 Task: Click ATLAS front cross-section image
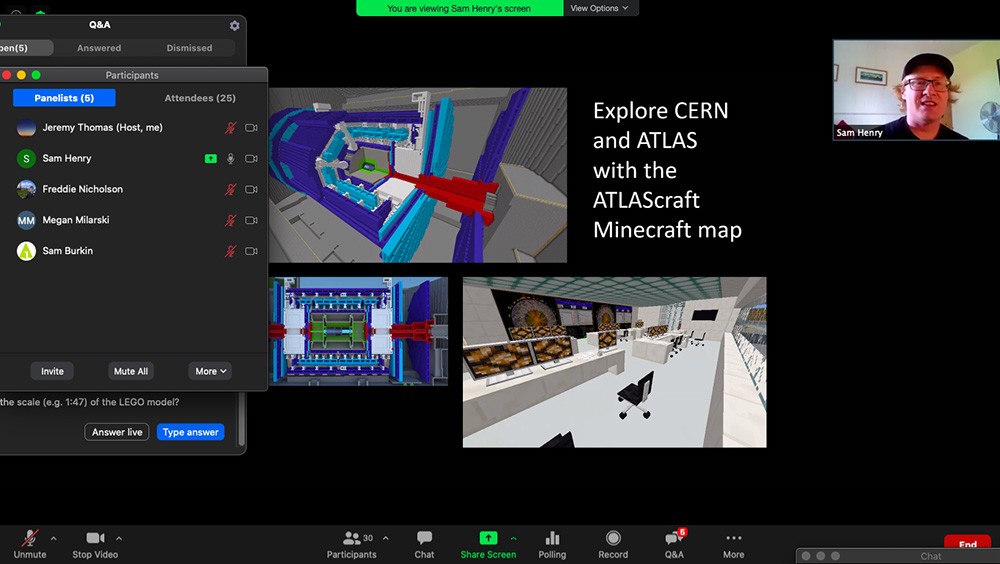358,330
